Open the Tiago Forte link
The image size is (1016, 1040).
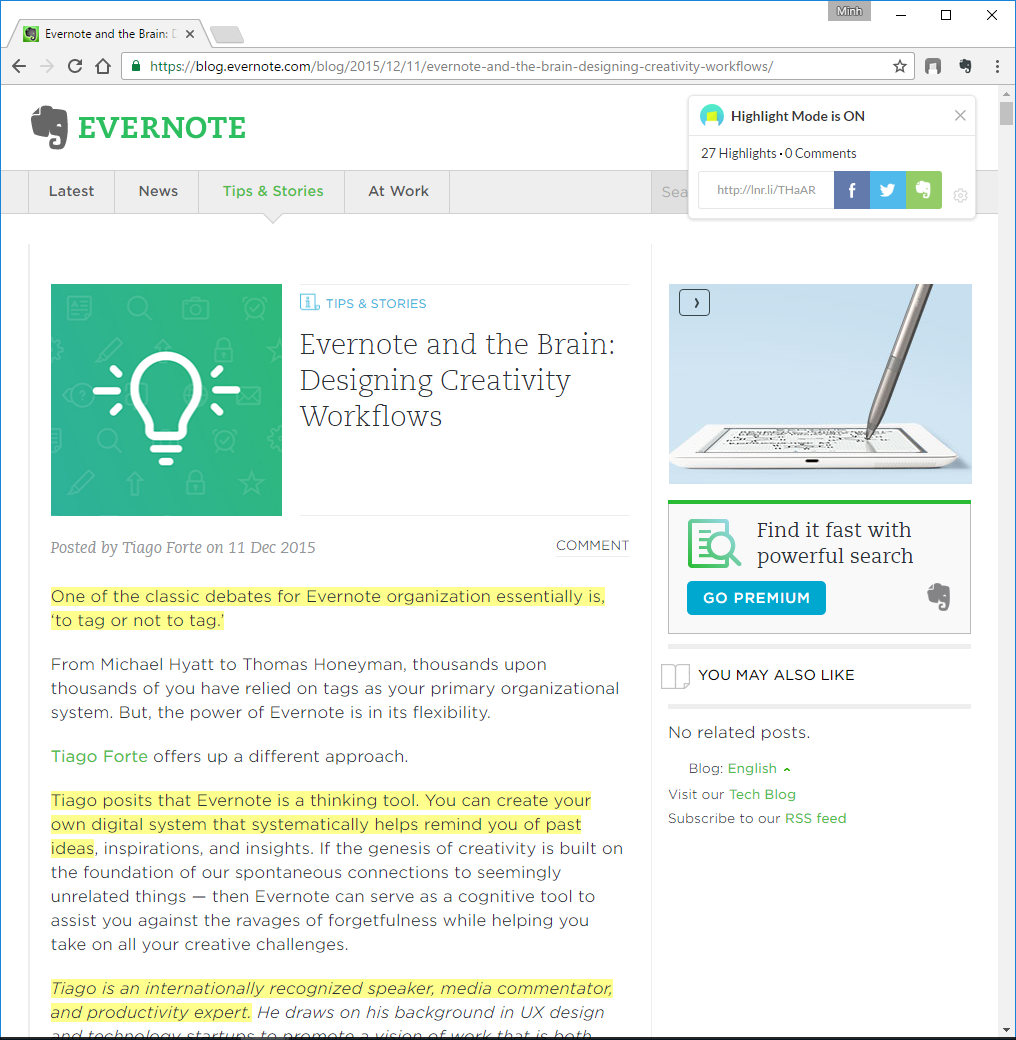(99, 756)
